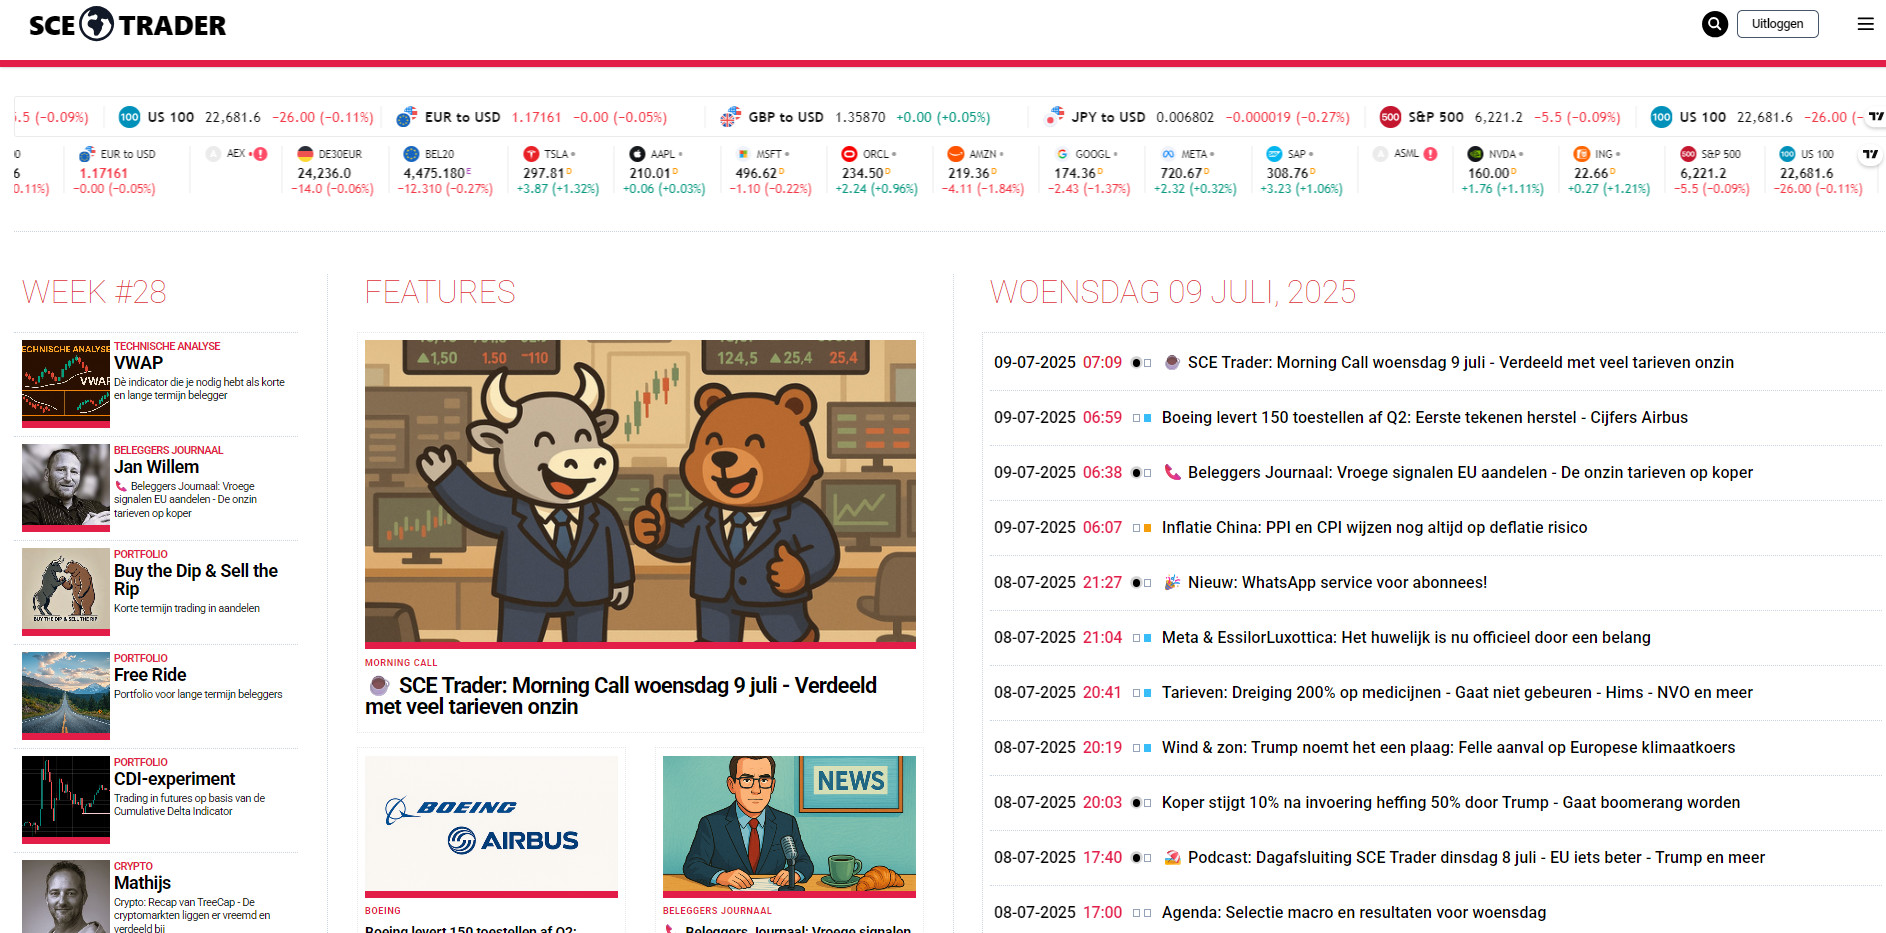1886x933 pixels.
Task: Click the Technische Analyse category label
Action: point(167,346)
